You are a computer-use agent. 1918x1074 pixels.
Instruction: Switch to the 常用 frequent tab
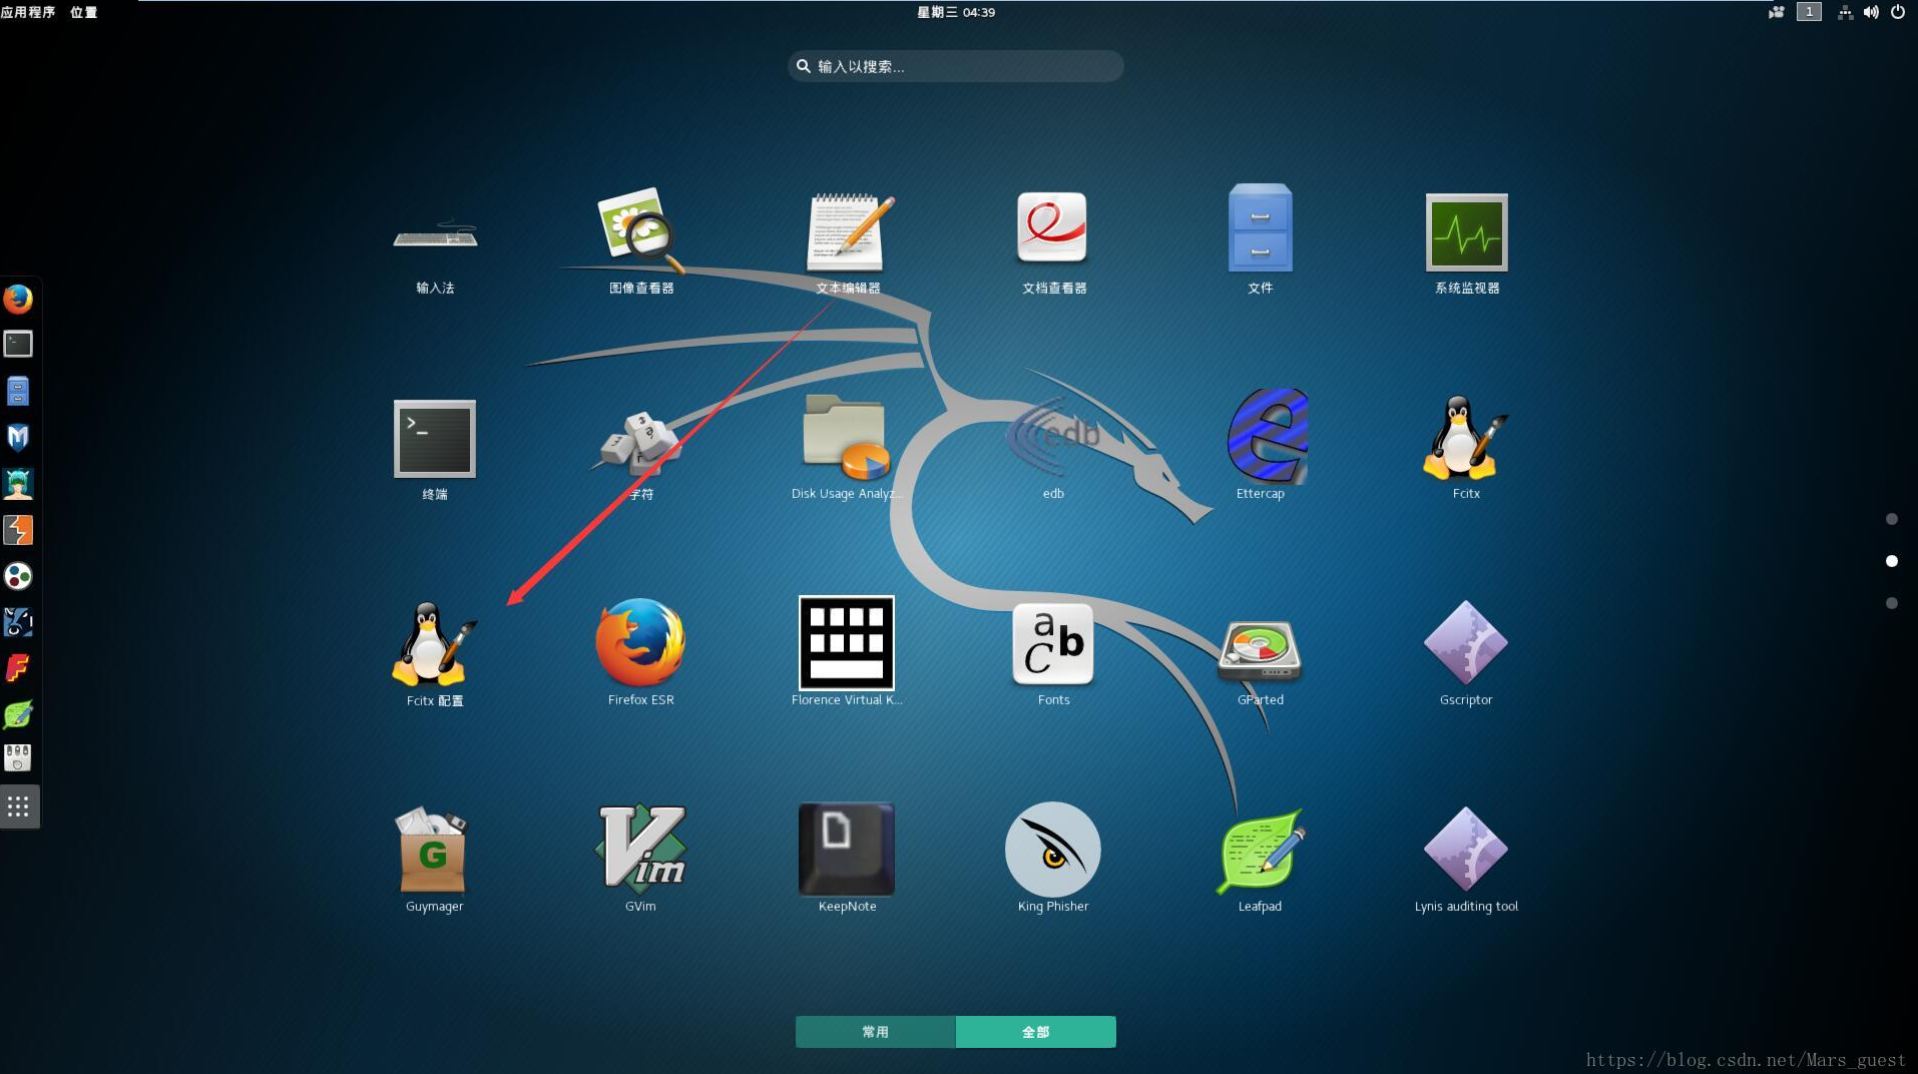[x=875, y=1032]
